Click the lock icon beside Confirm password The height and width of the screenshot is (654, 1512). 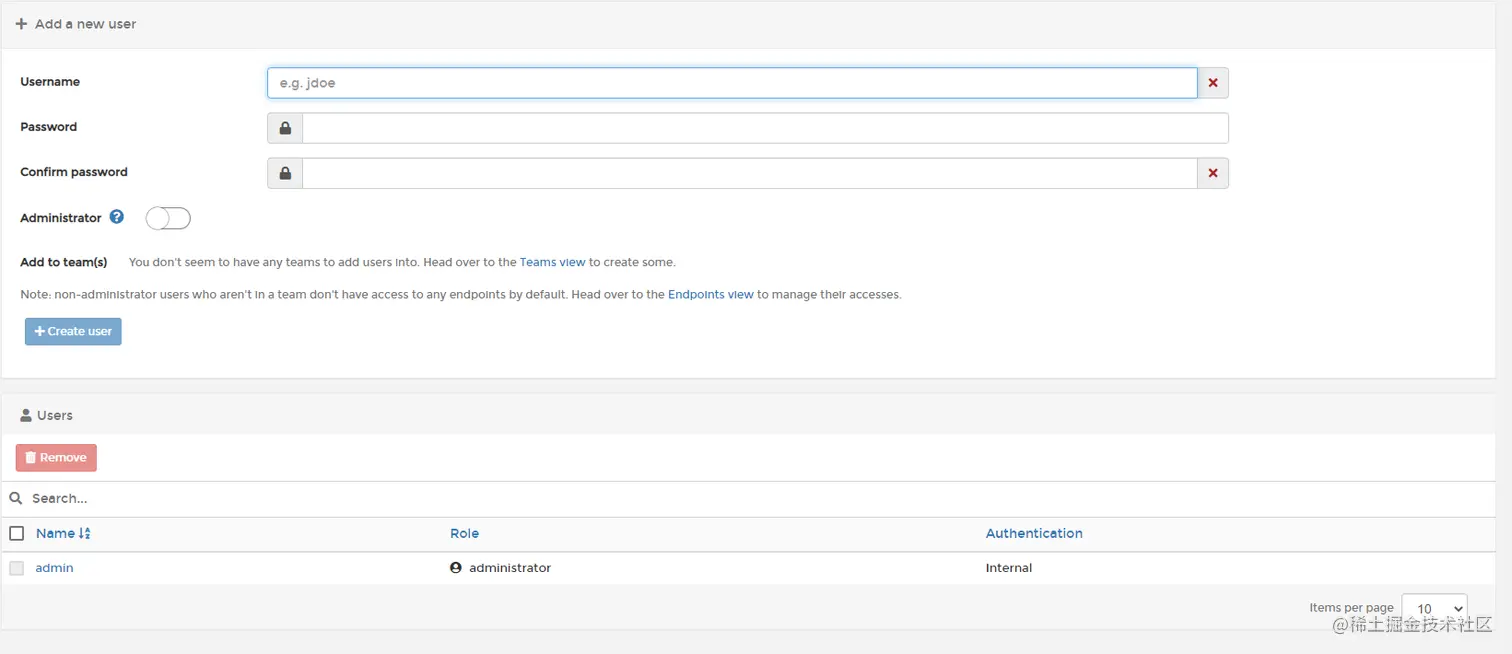(x=285, y=173)
